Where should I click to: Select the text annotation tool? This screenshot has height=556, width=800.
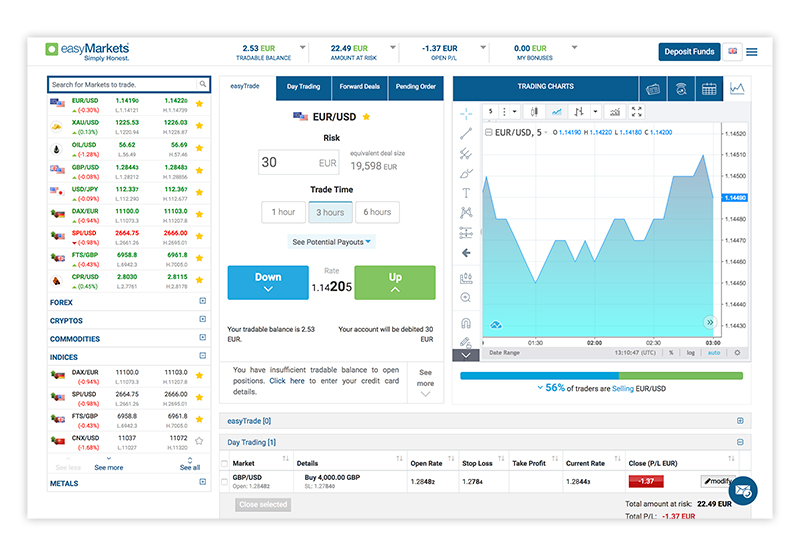tap(466, 193)
